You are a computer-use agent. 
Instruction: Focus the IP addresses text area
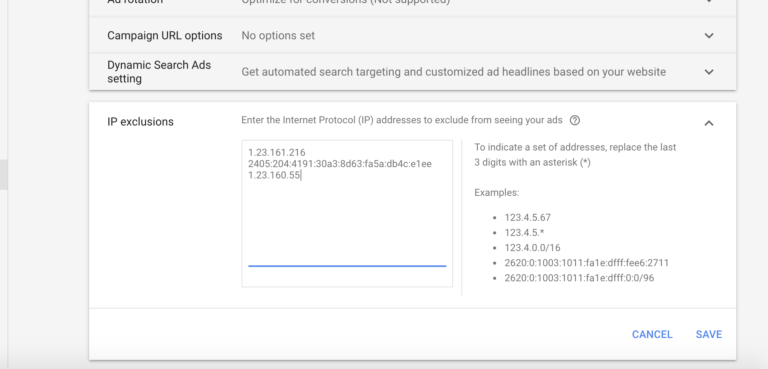pos(347,214)
